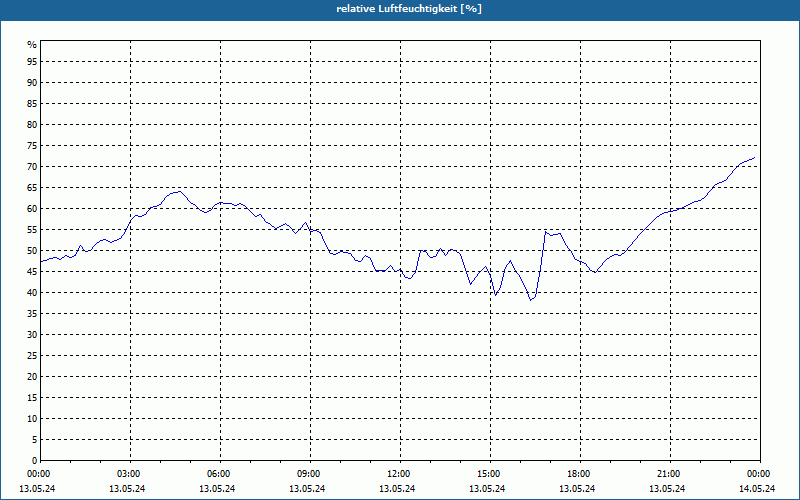The width and height of the screenshot is (800, 500).
Task: Click the 00:00 time label above 13.05.24
Action: point(38,474)
